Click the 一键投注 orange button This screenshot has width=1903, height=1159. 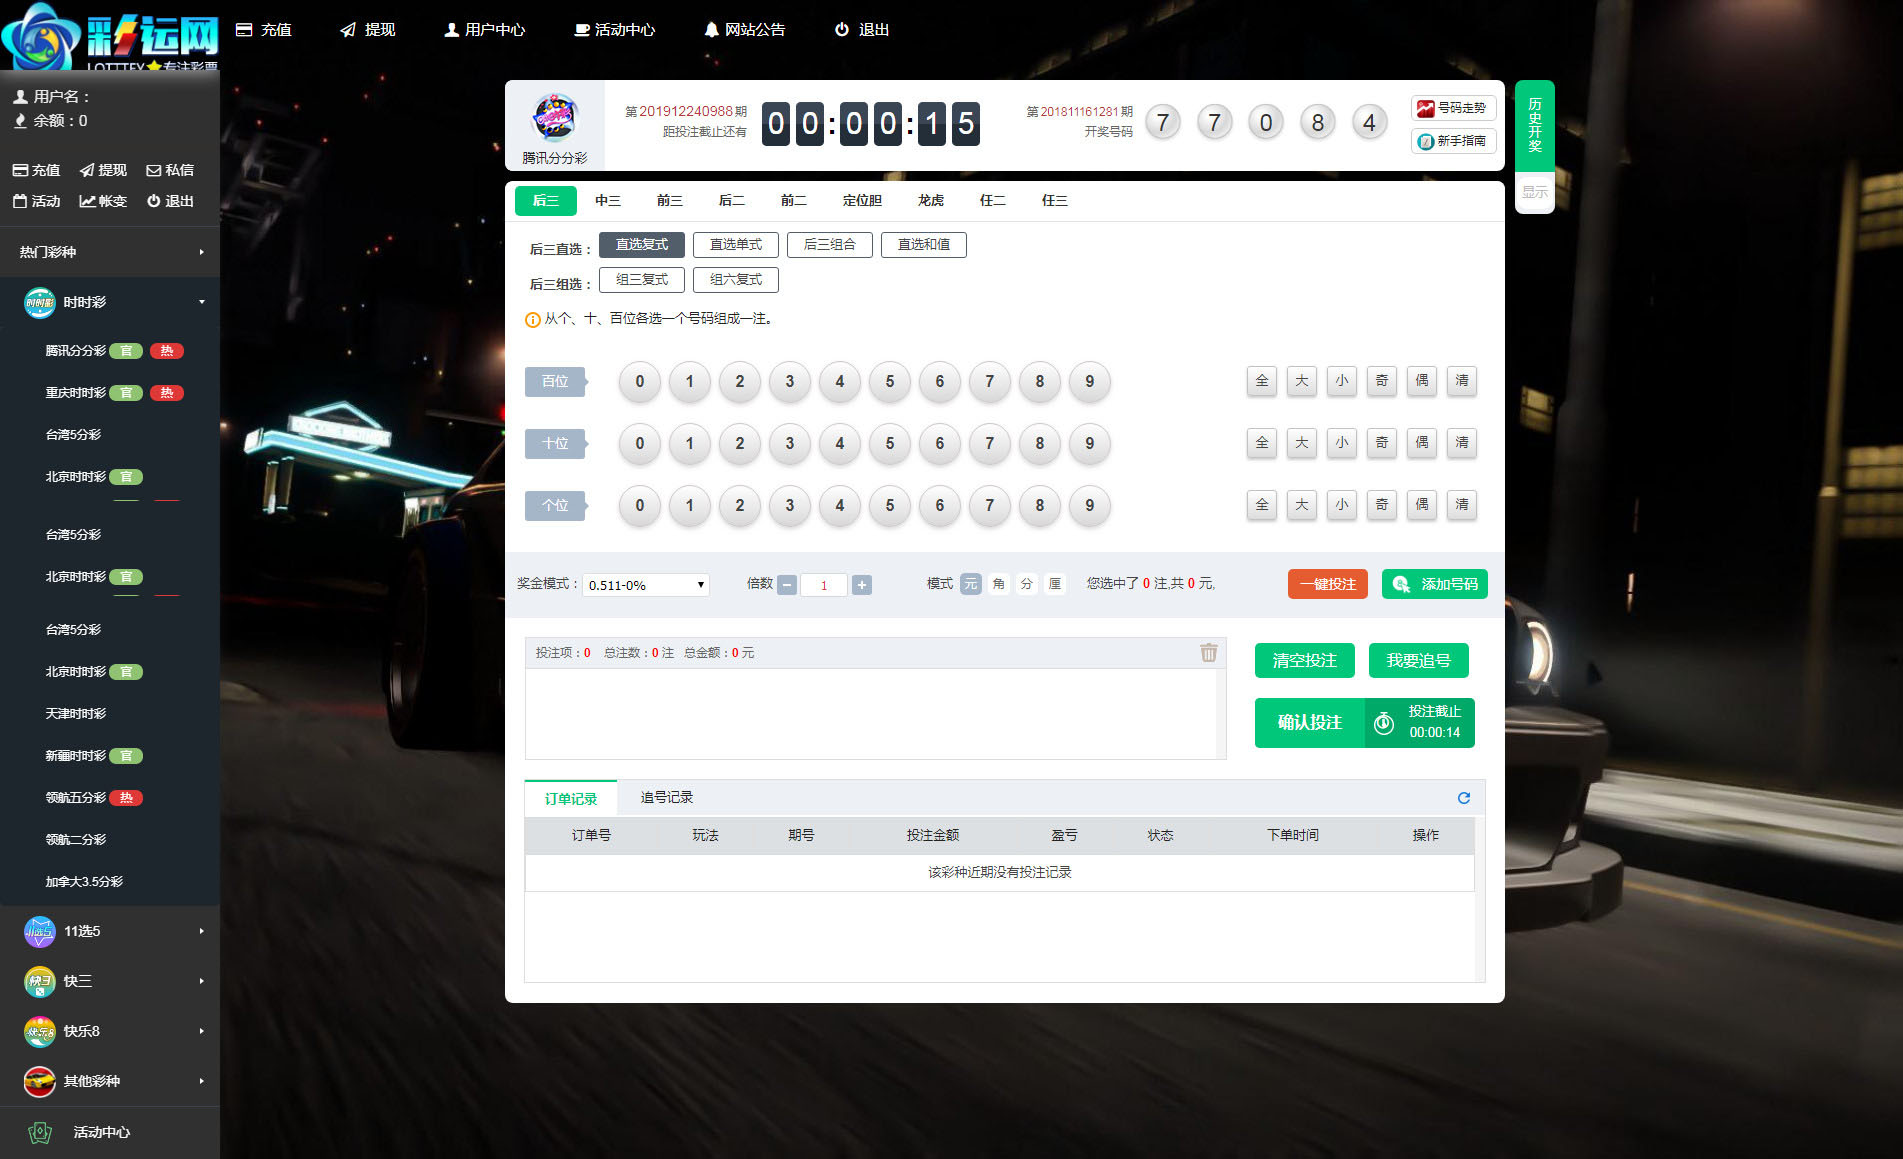pos(1327,584)
